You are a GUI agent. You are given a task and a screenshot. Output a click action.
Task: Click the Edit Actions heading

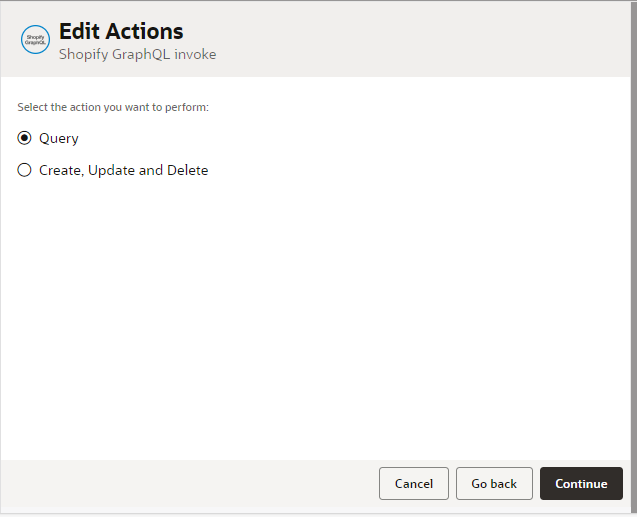pyautogui.click(x=121, y=31)
